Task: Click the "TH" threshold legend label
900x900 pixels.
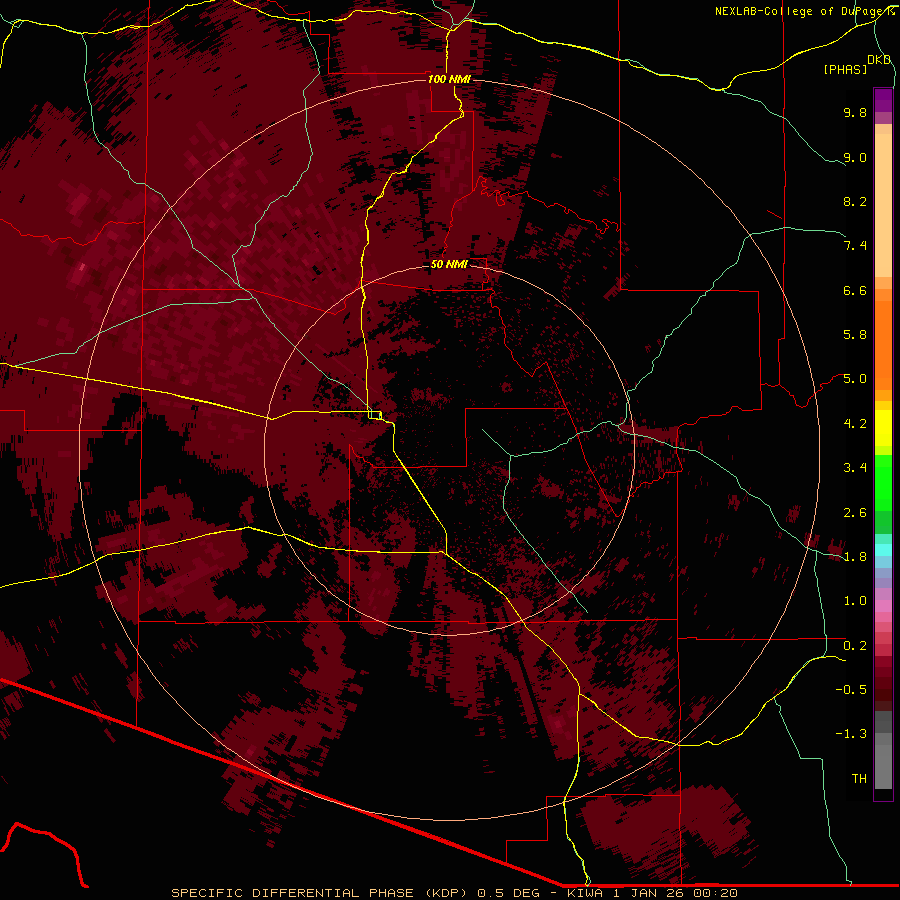Action: (859, 779)
